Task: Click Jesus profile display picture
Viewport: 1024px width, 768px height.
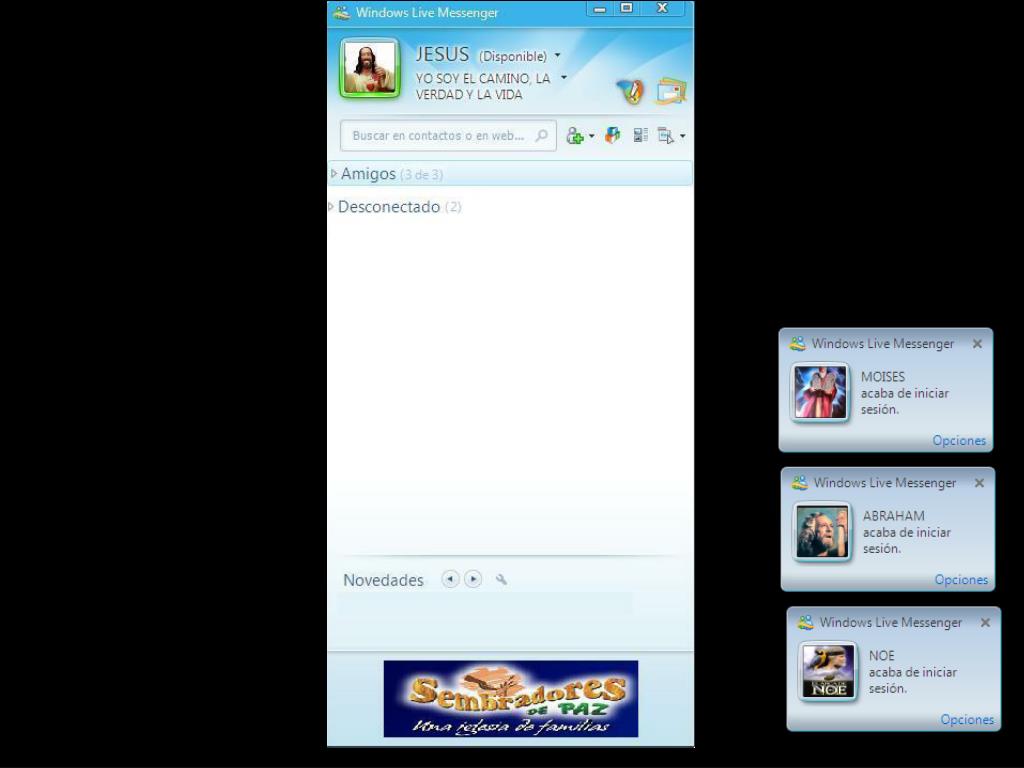Action: (x=370, y=69)
